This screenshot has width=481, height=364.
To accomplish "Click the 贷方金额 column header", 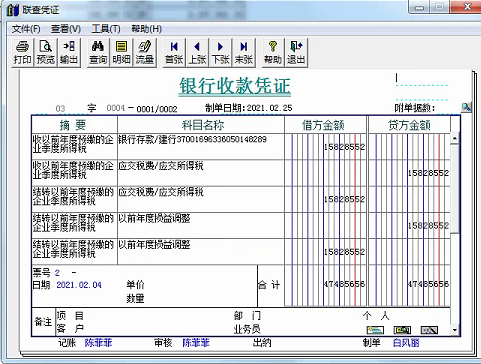I will pos(409,125).
